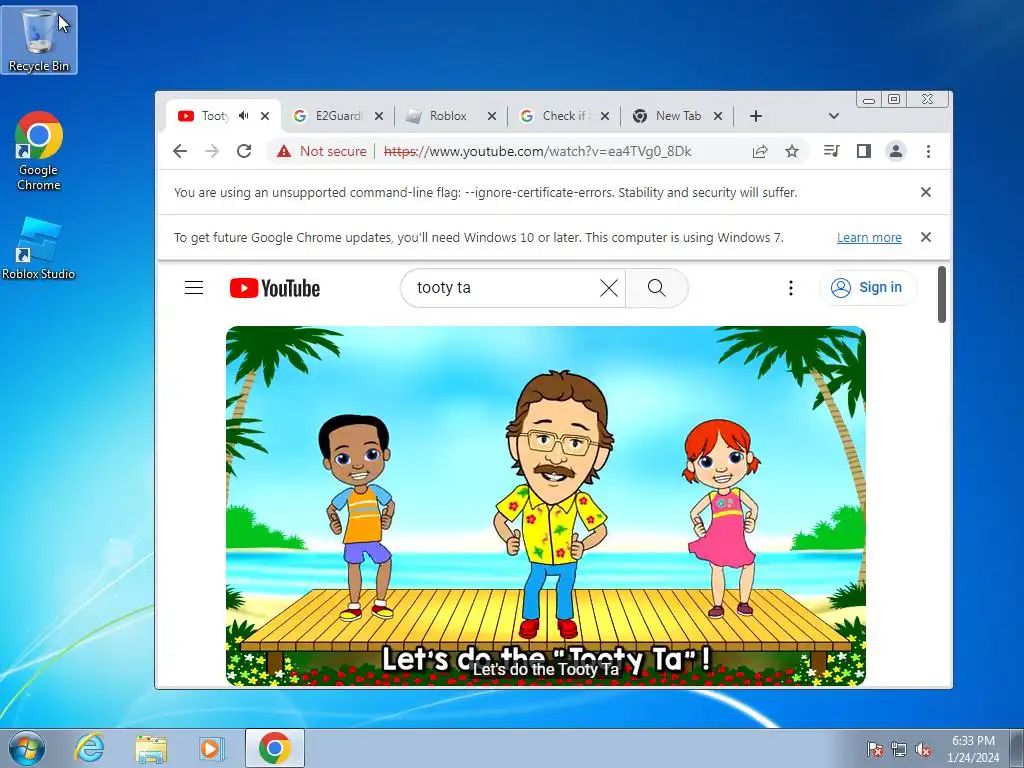This screenshot has width=1024, height=768.
Task: Close the E2Guardian tab
Action: 379,116
